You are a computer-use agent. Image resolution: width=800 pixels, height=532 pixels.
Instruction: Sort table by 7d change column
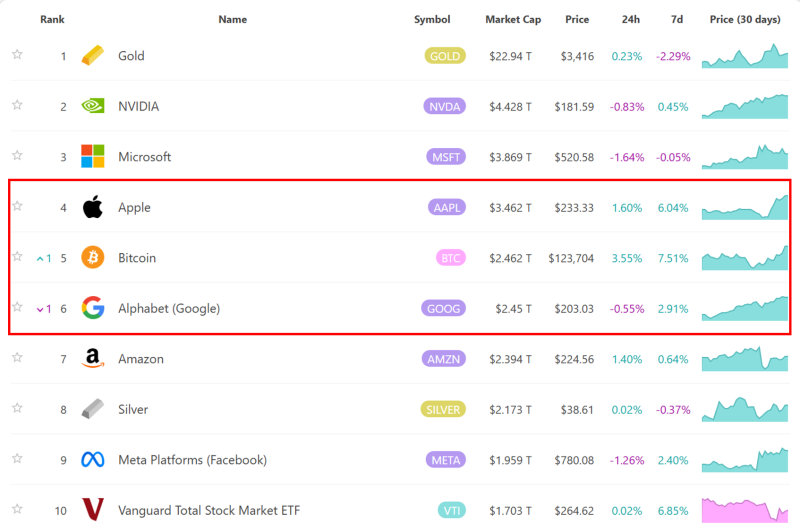677,19
